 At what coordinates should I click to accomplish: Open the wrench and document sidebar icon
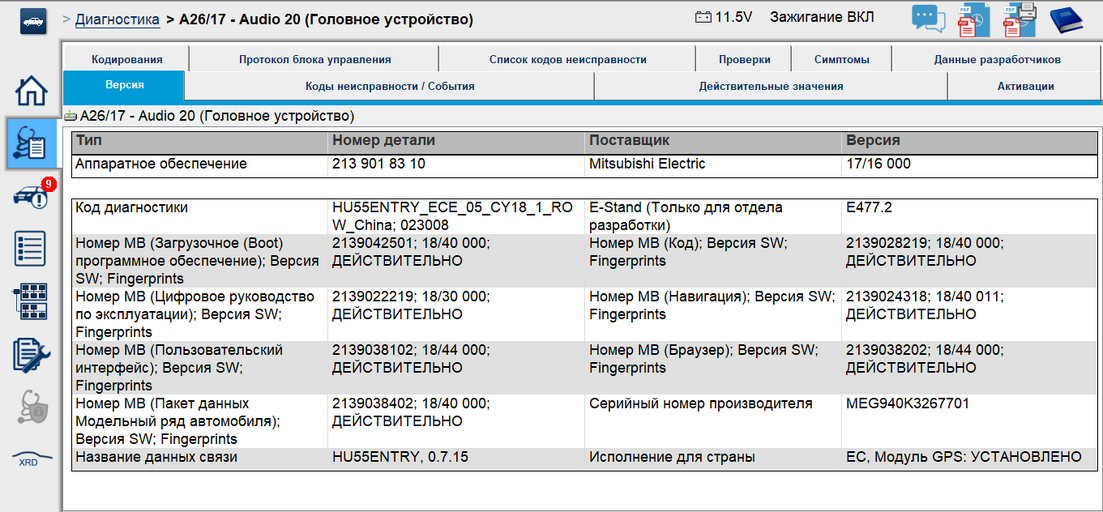tap(32, 354)
